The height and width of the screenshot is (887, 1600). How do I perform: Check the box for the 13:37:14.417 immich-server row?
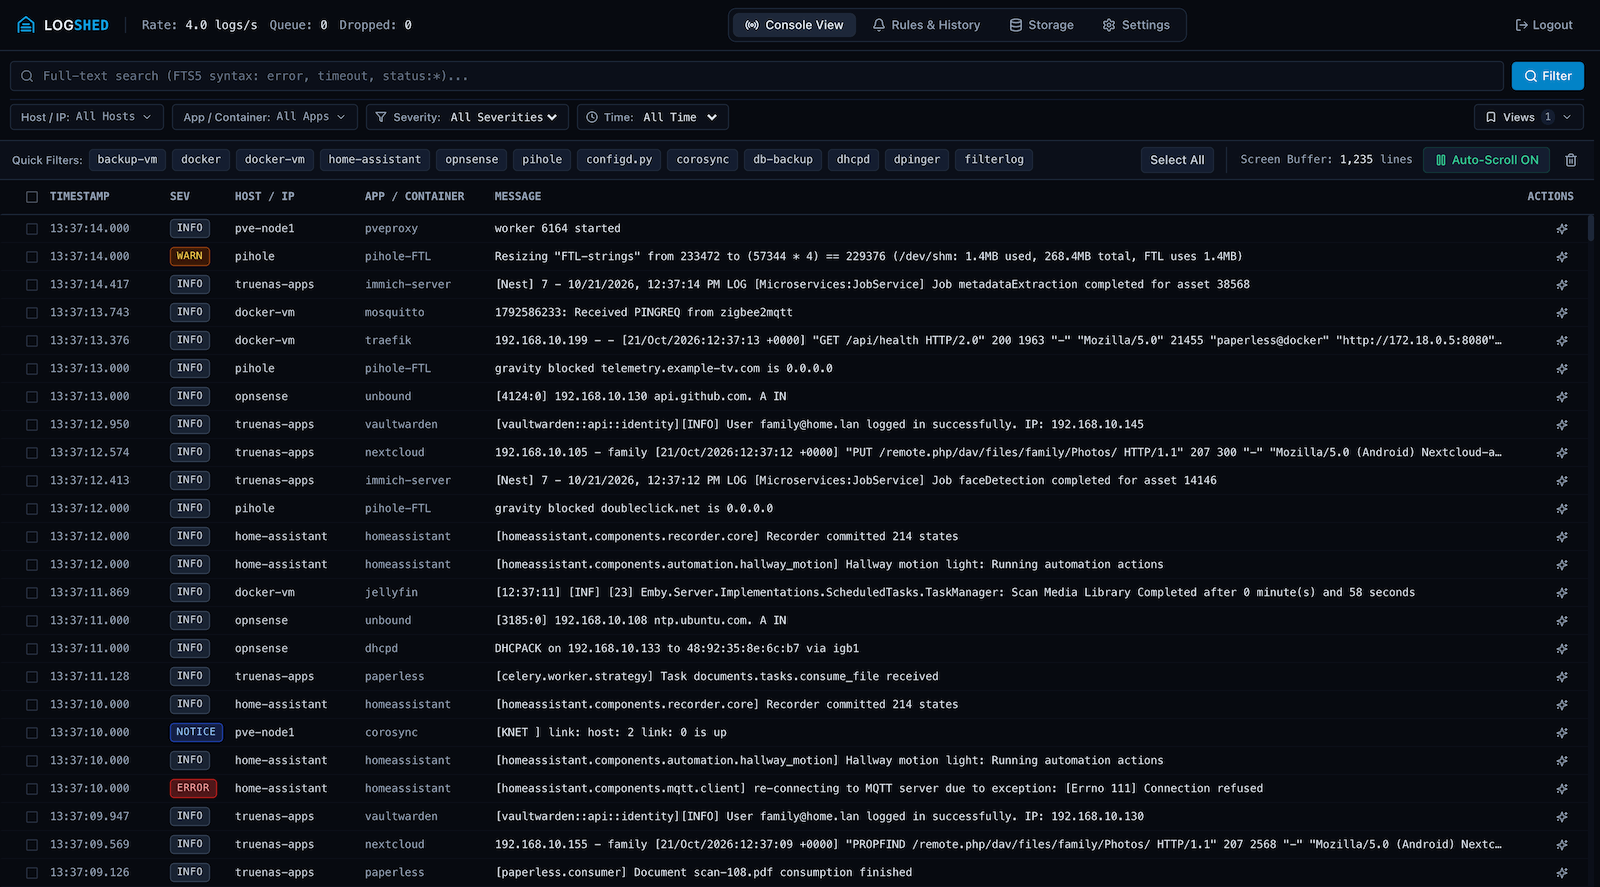pyautogui.click(x=32, y=285)
